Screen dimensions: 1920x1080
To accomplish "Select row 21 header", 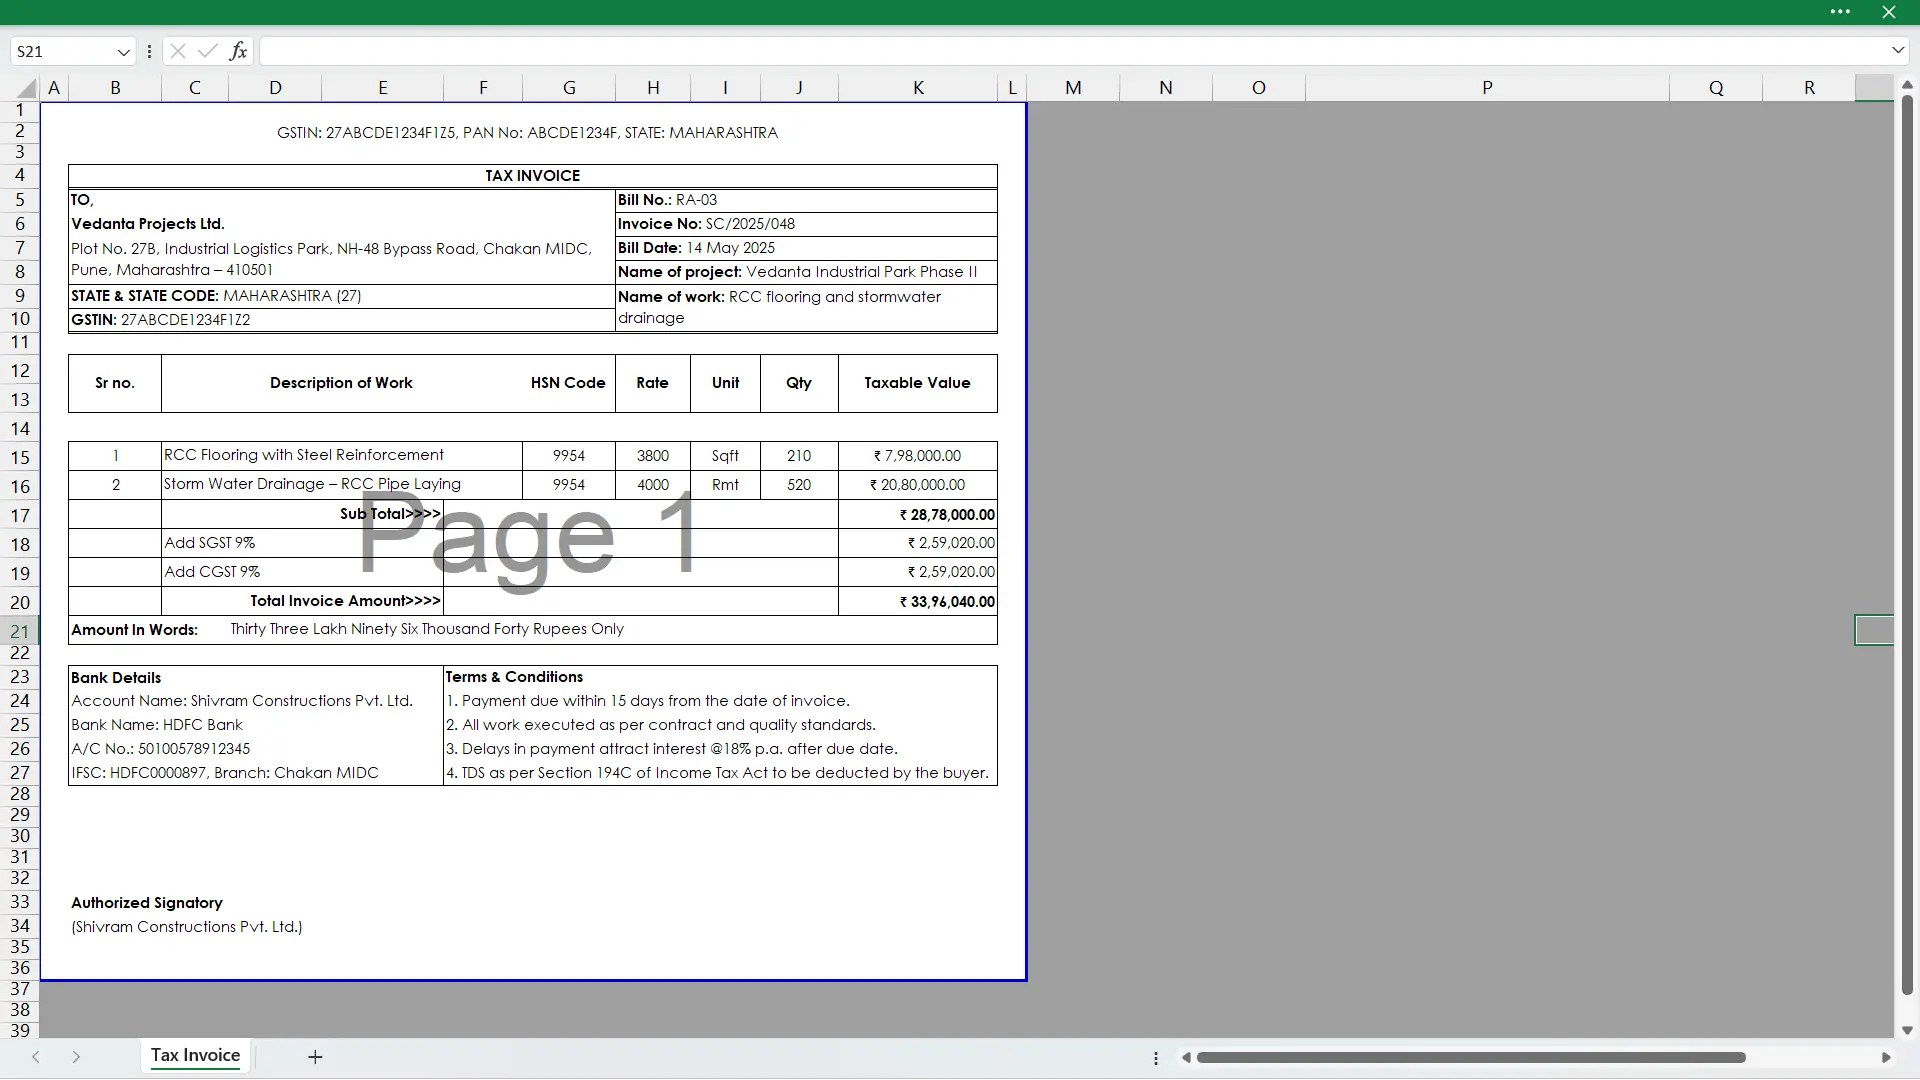I will 20,631.
